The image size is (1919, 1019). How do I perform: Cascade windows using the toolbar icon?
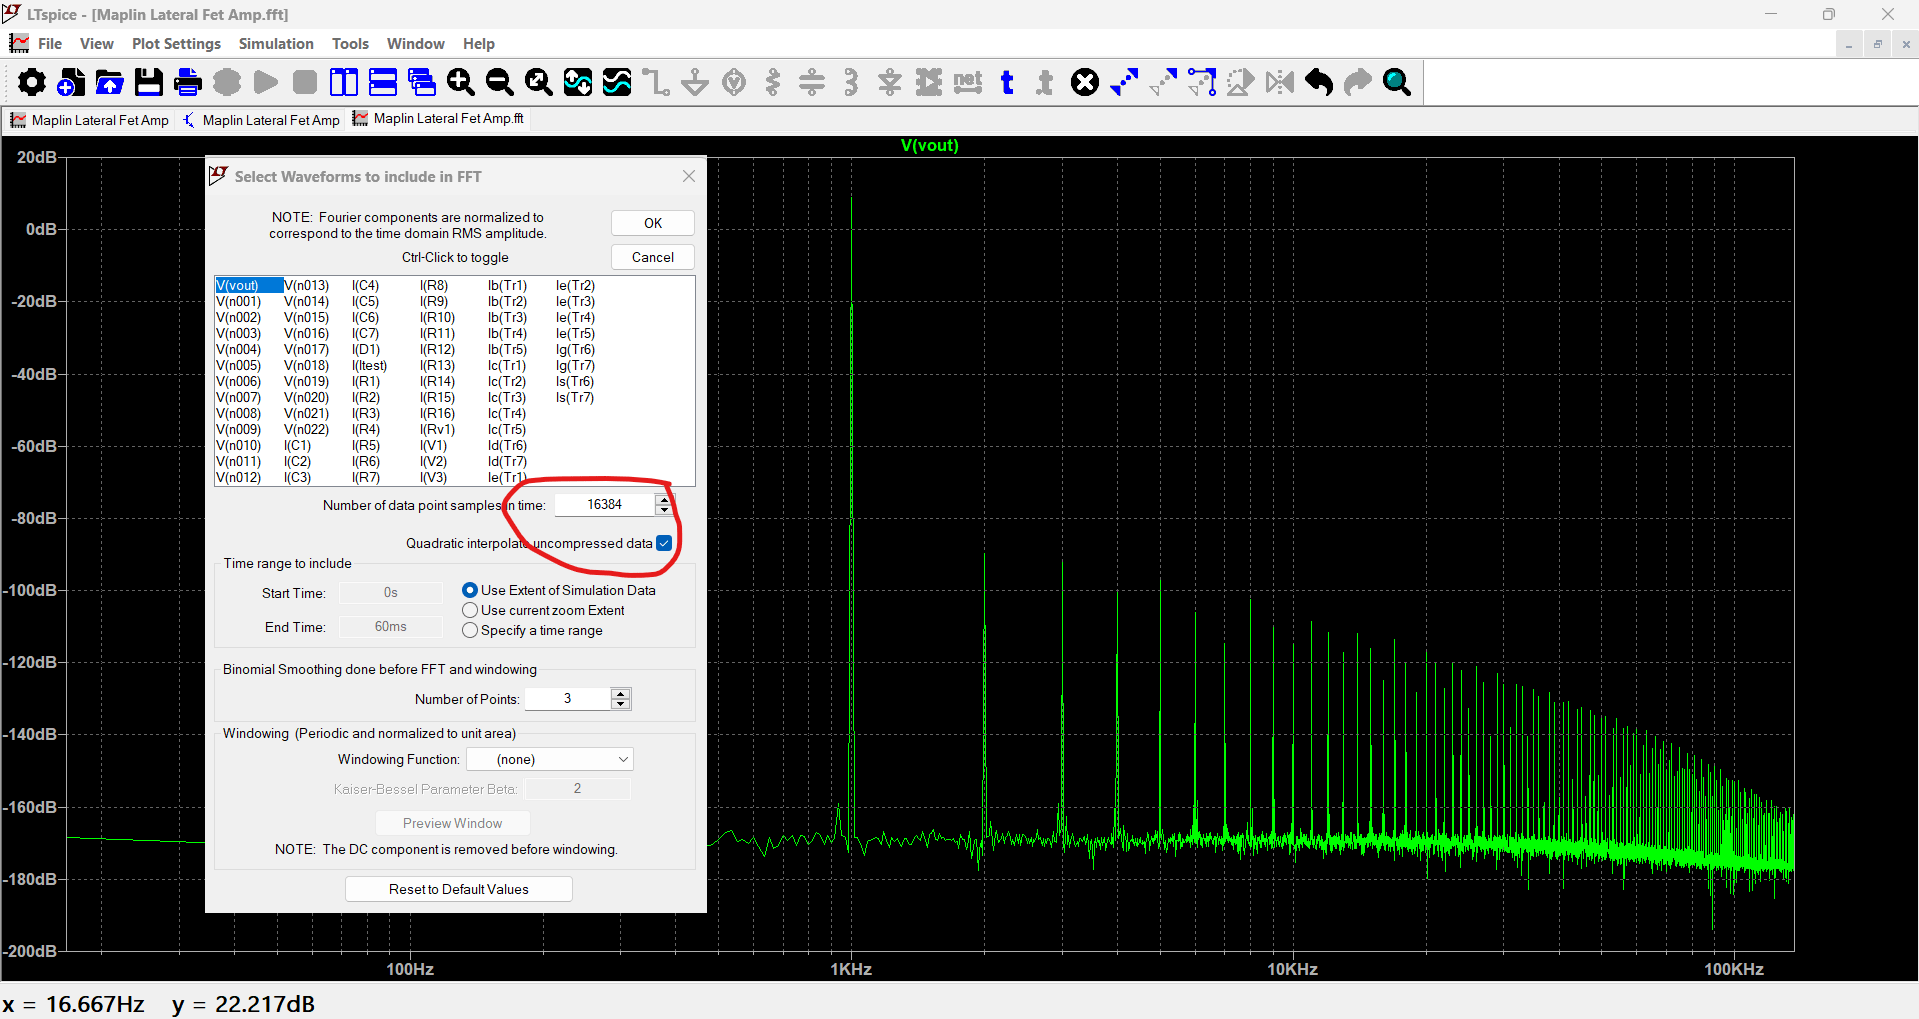[422, 82]
